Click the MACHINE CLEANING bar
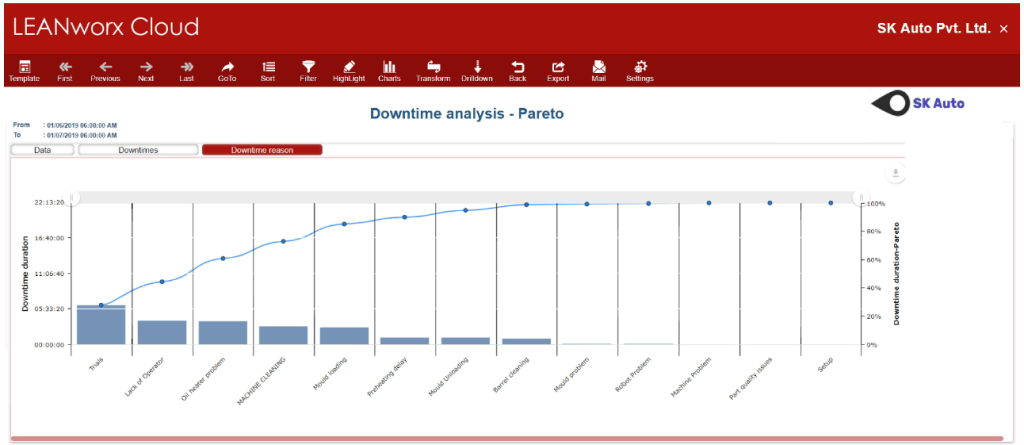Screen dimensions: 1024x445 (283, 335)
